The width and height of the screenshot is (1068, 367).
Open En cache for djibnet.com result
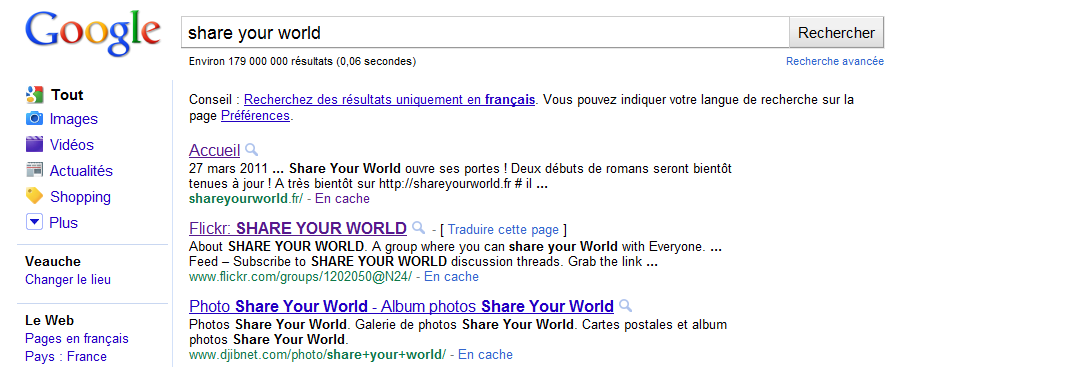coord(485,354)
